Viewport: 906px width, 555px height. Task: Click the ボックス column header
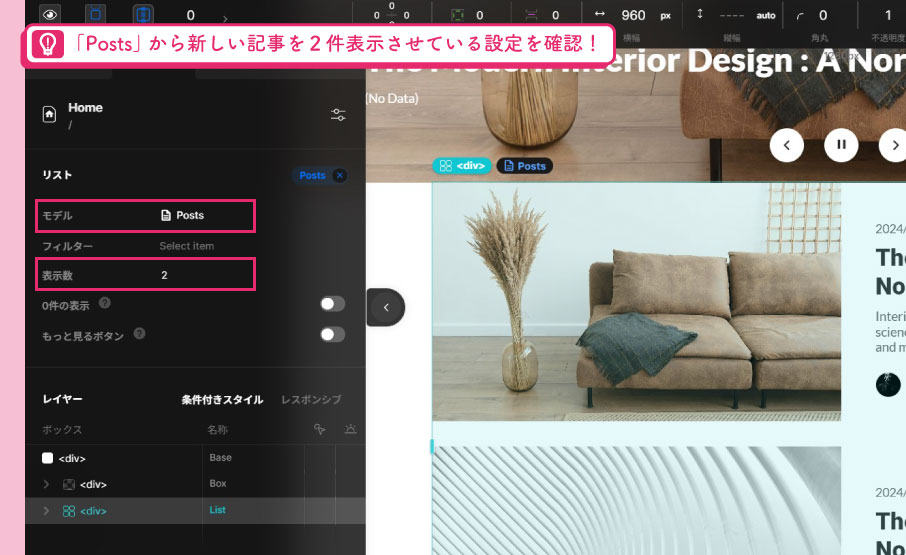click(62, 430)
